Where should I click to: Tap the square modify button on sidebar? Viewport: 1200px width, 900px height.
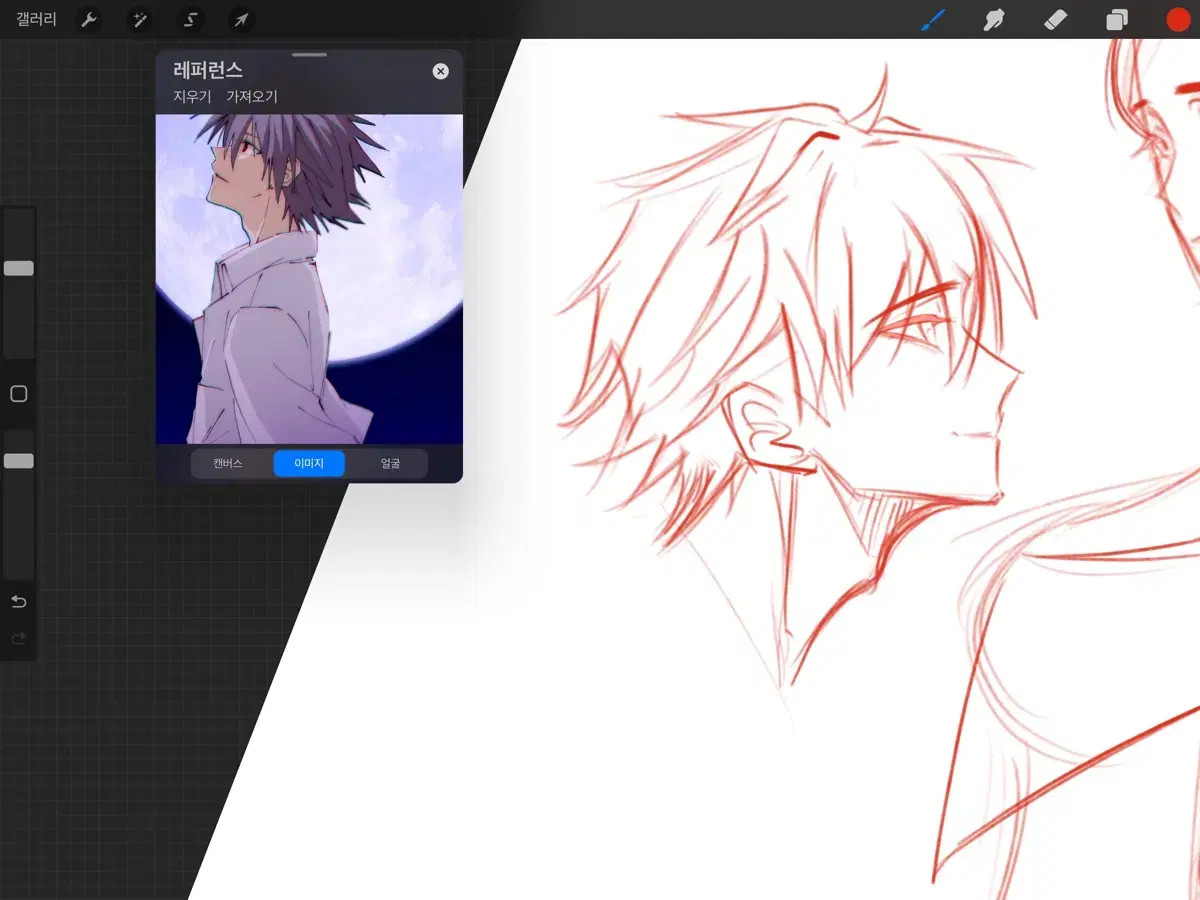pos(18,394)
